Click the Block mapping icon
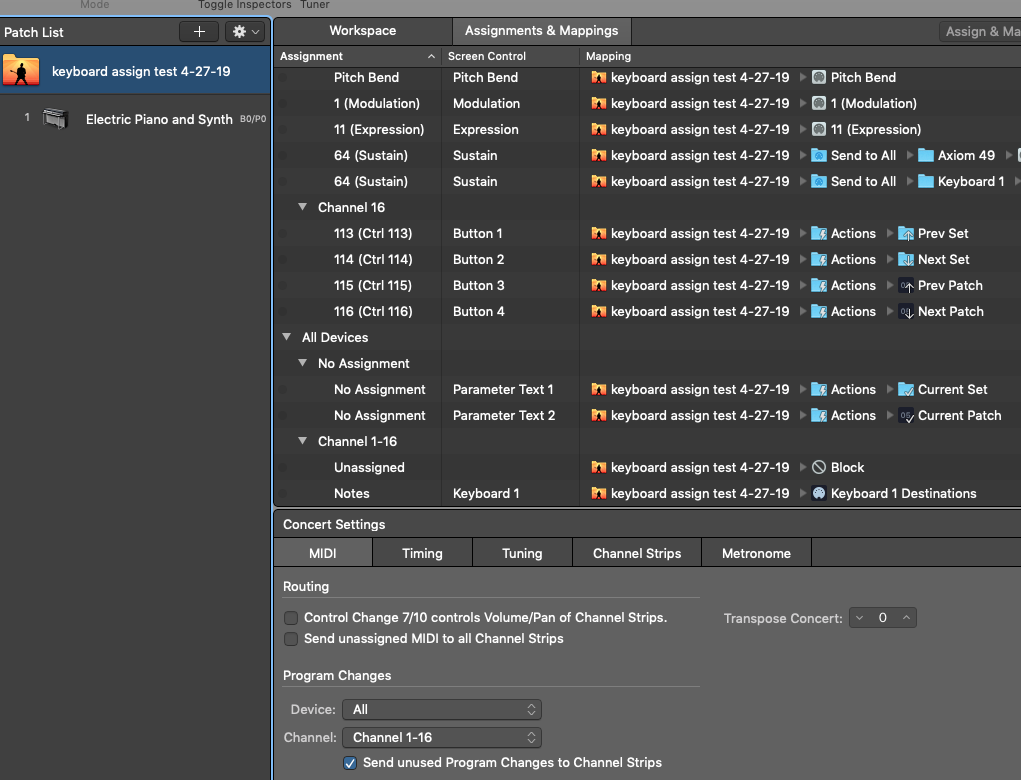Screen dimensions: 1021x780 pyautogui.click(x=819, y=468)
